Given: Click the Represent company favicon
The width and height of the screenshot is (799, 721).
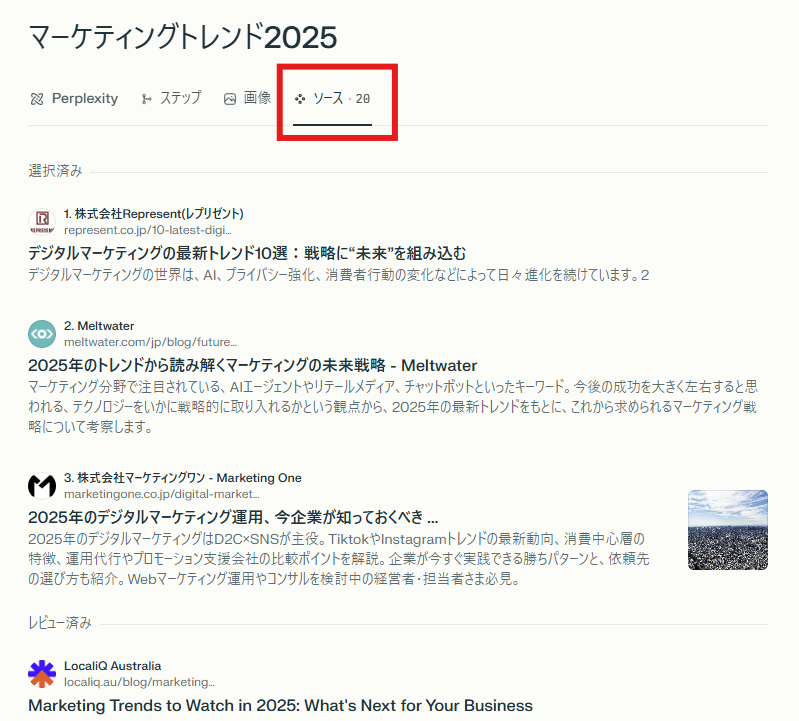Looking at the screenshot, I should click(x=41, y=221).
